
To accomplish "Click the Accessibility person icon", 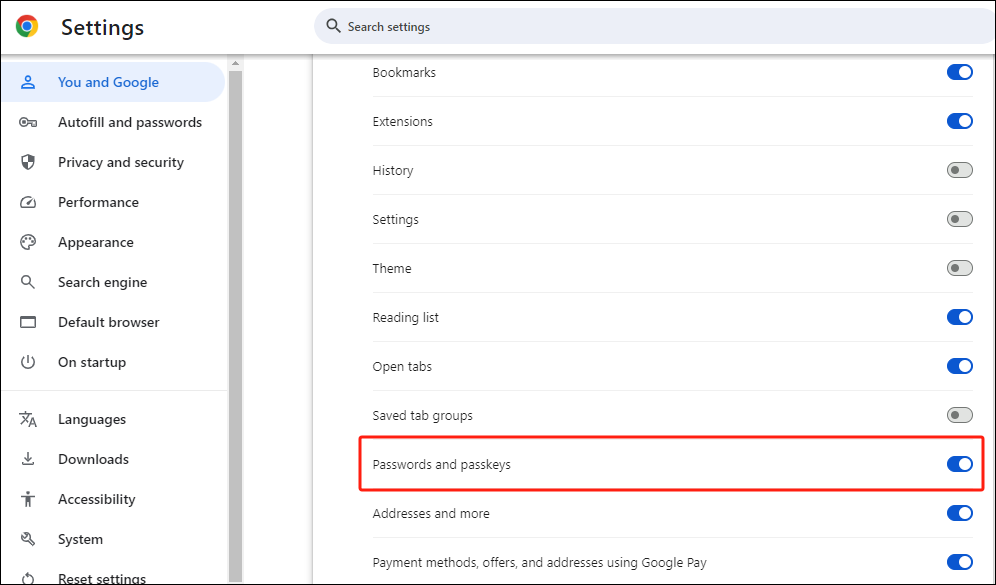I will pyautogui.click(x=28, y=499).
